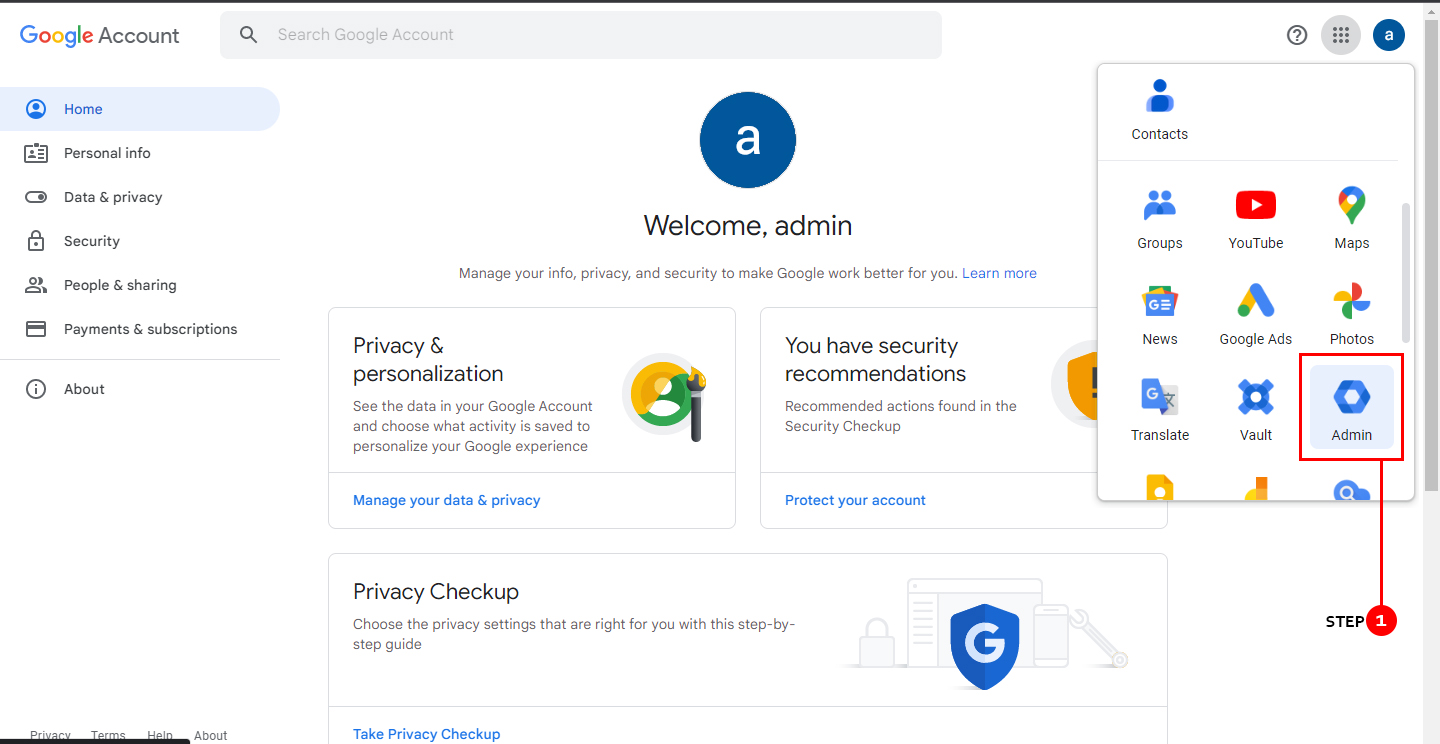Click the account avatar in the top bar
This screenshot has height=744, width=1440.
click(1389, 34)
